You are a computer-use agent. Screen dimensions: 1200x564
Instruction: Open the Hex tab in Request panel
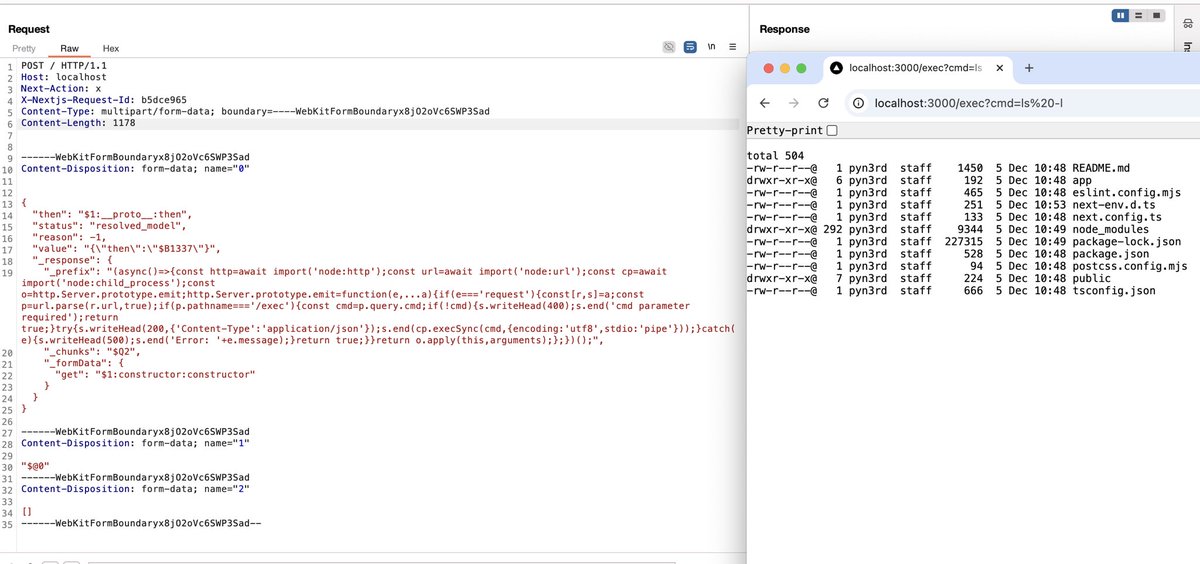[111, 48]
